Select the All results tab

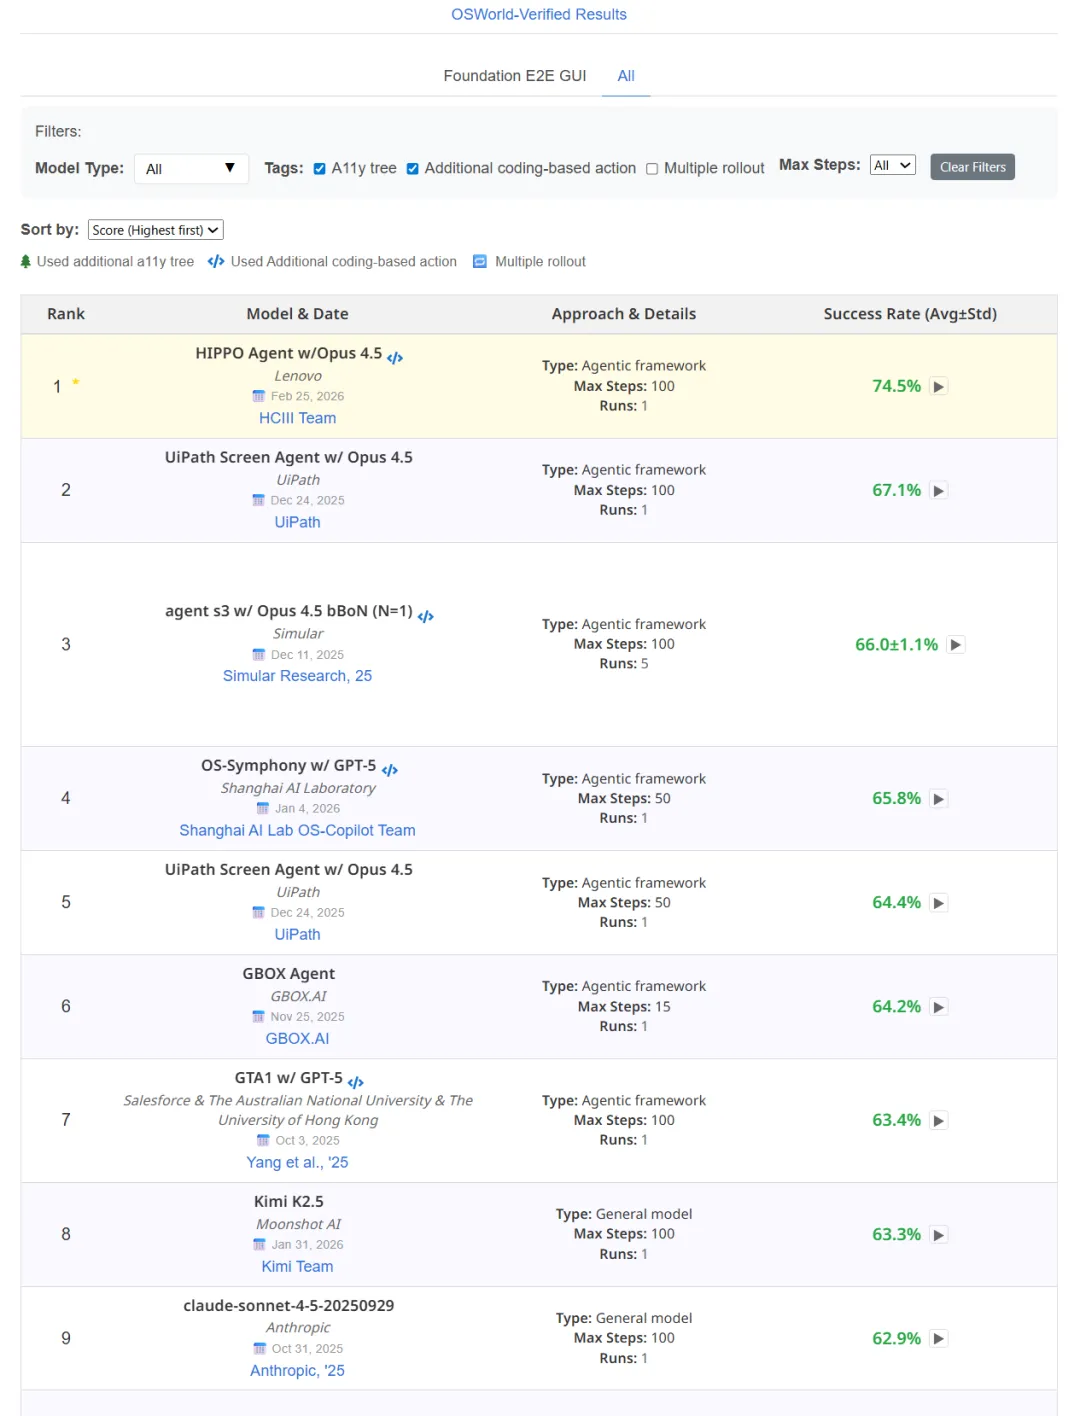[x=626, y=76]
